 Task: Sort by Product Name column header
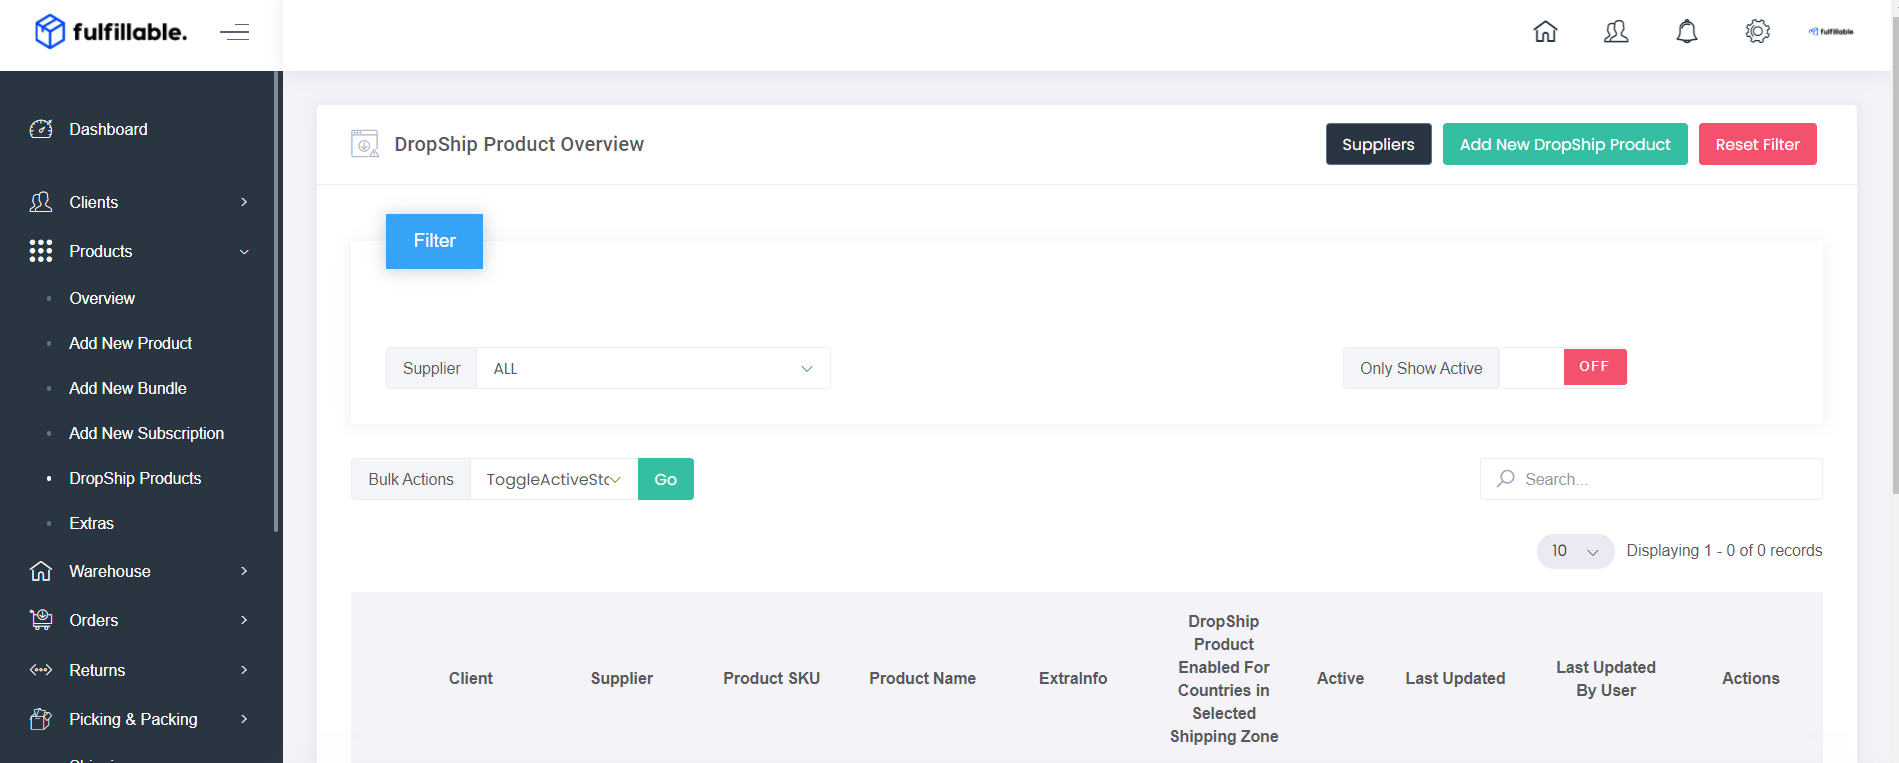(922, 678)
